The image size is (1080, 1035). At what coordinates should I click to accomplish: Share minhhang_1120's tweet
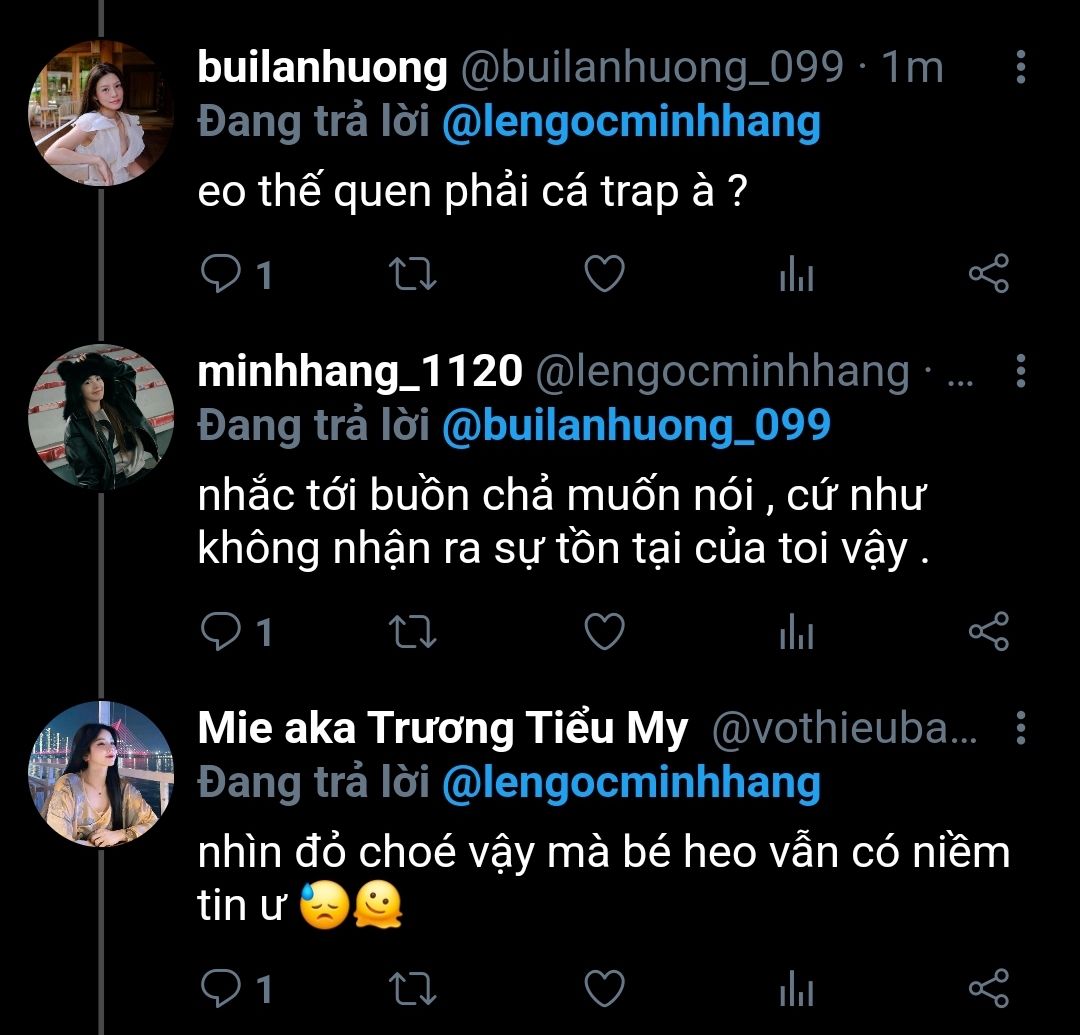pyautogui.click(x=989, y=631)
